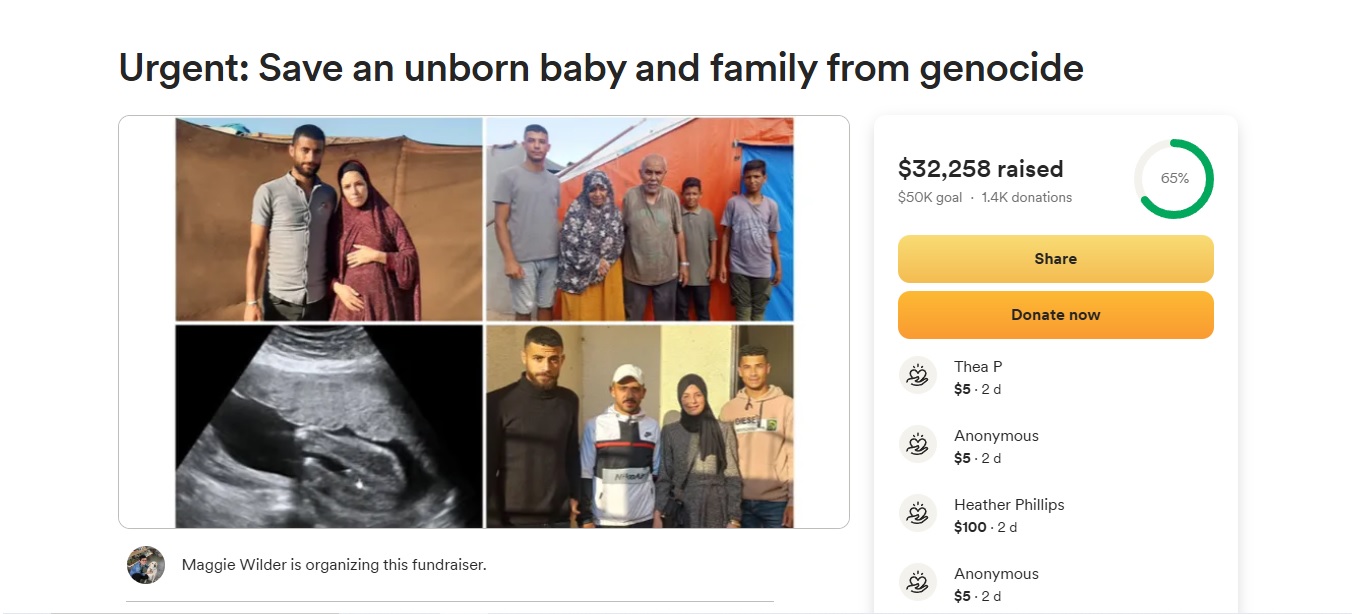Click Maggie Wilder's organizer avatar
This screenshot has height=614, width=1352.
(146, 565)
